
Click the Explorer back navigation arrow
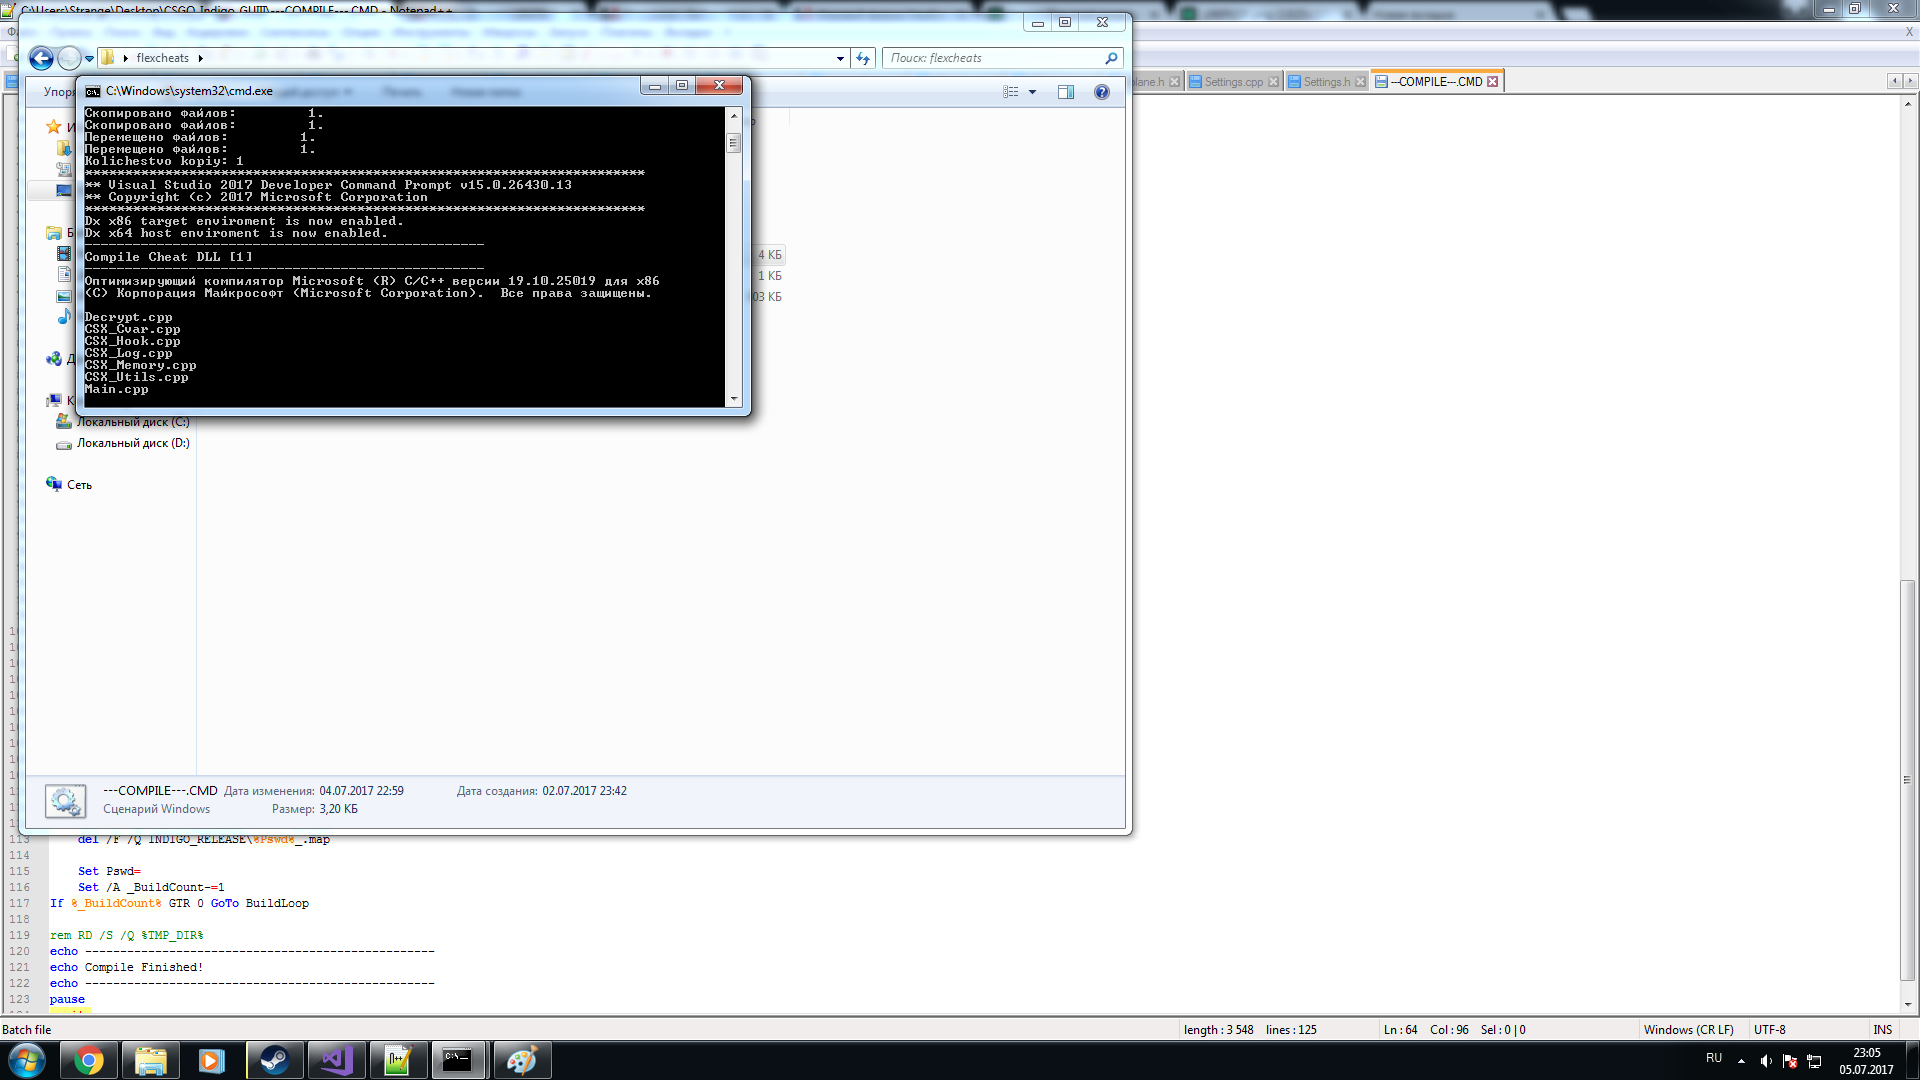41,58
